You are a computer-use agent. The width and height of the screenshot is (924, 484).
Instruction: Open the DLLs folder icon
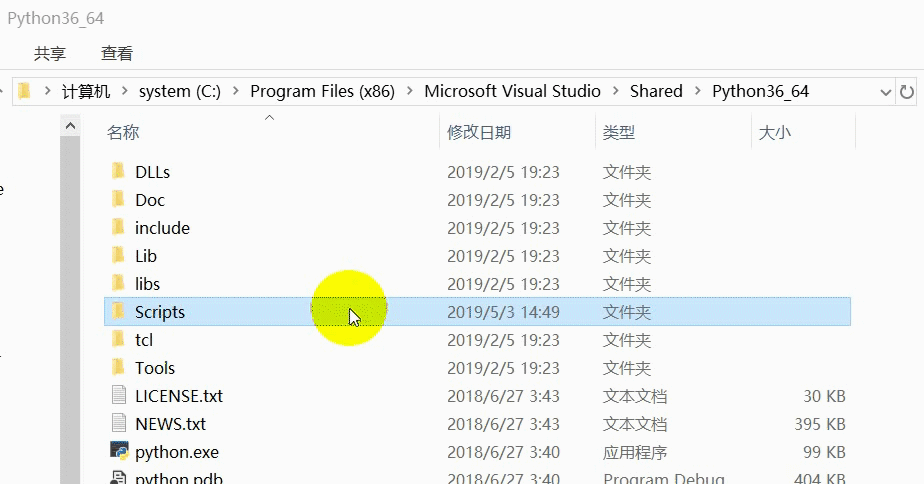click(118, 172)
